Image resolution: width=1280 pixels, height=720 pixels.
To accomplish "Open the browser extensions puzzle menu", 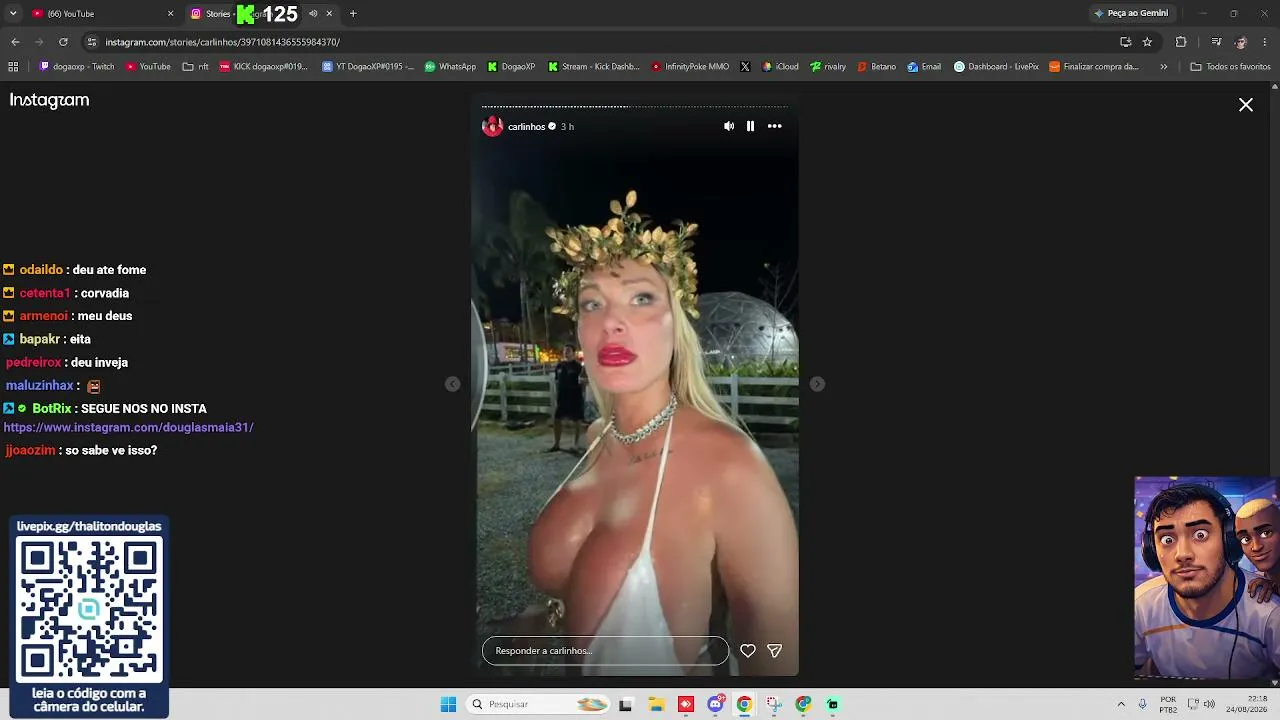I will coord(1181,42).
